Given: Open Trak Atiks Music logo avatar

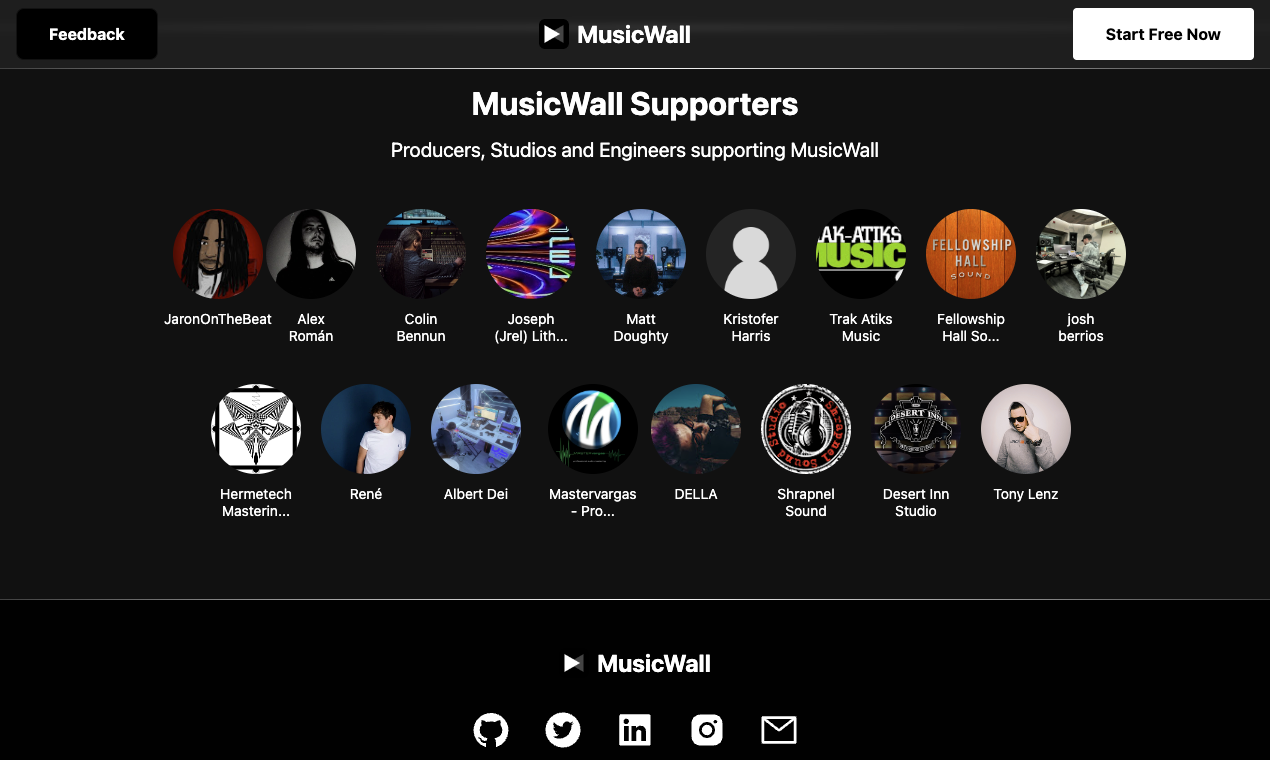Looking at the screenshot, I should tap(861, 254).
